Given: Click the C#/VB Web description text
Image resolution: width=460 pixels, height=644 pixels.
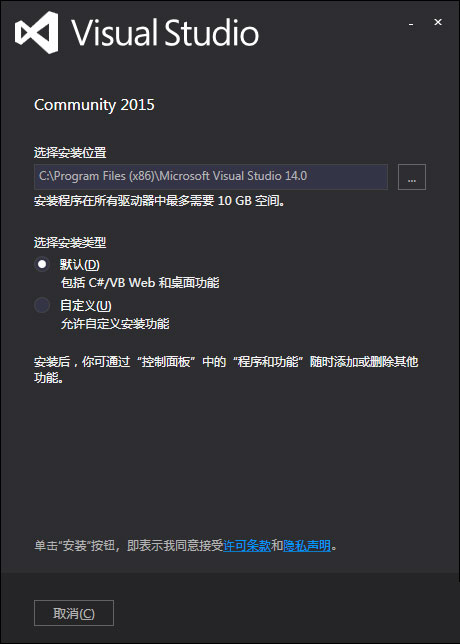Looking at the screenshot, I should pos(140,283).
